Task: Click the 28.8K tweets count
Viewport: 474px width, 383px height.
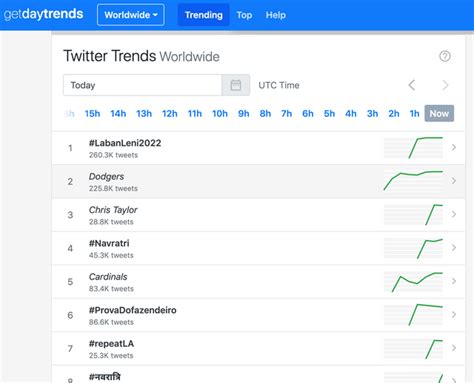Action: coord(111,222)
